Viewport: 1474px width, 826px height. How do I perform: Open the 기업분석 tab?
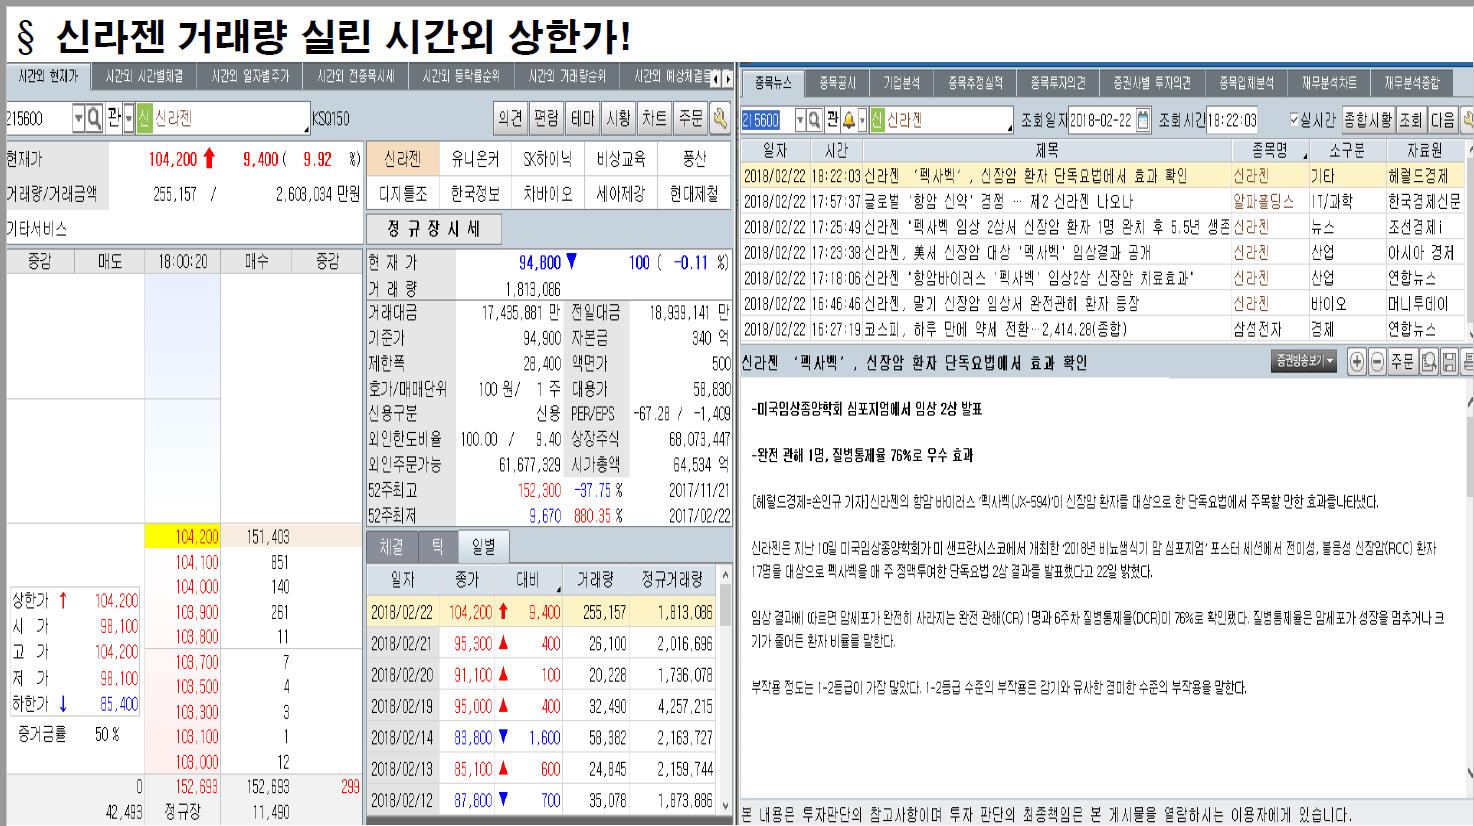coord(901,83)
